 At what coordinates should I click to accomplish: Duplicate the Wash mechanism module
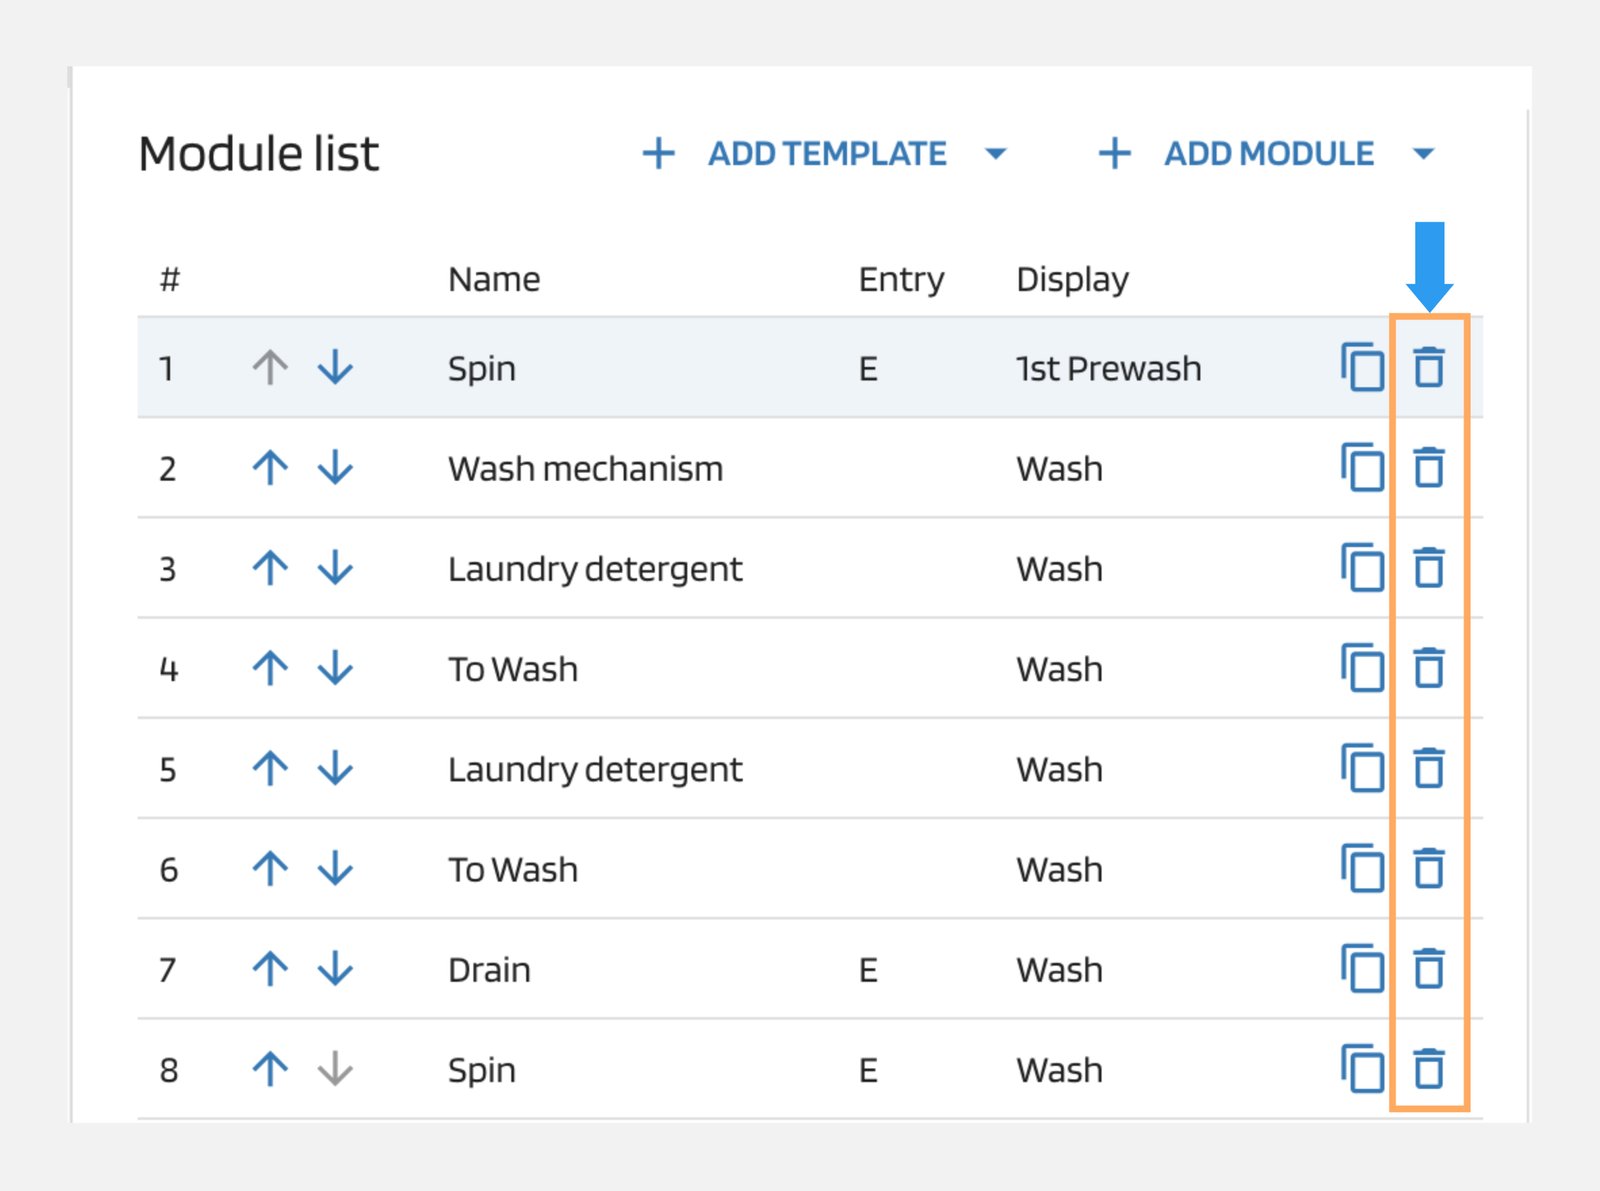pos(1362,468)
